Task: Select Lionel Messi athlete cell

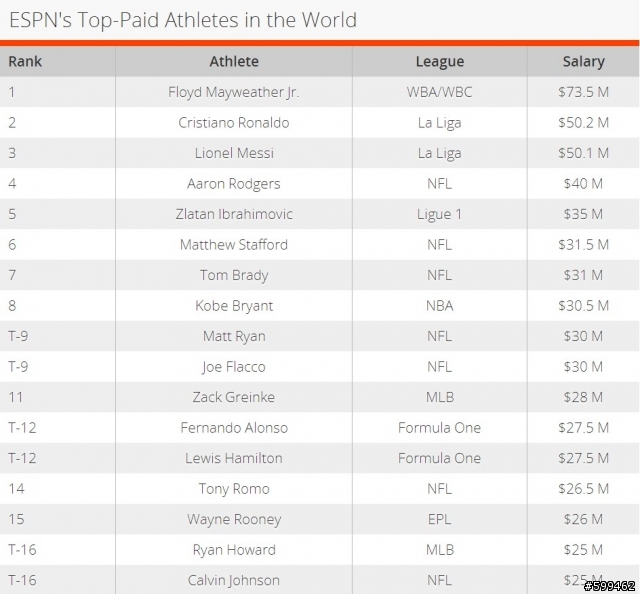Action: 234,153
